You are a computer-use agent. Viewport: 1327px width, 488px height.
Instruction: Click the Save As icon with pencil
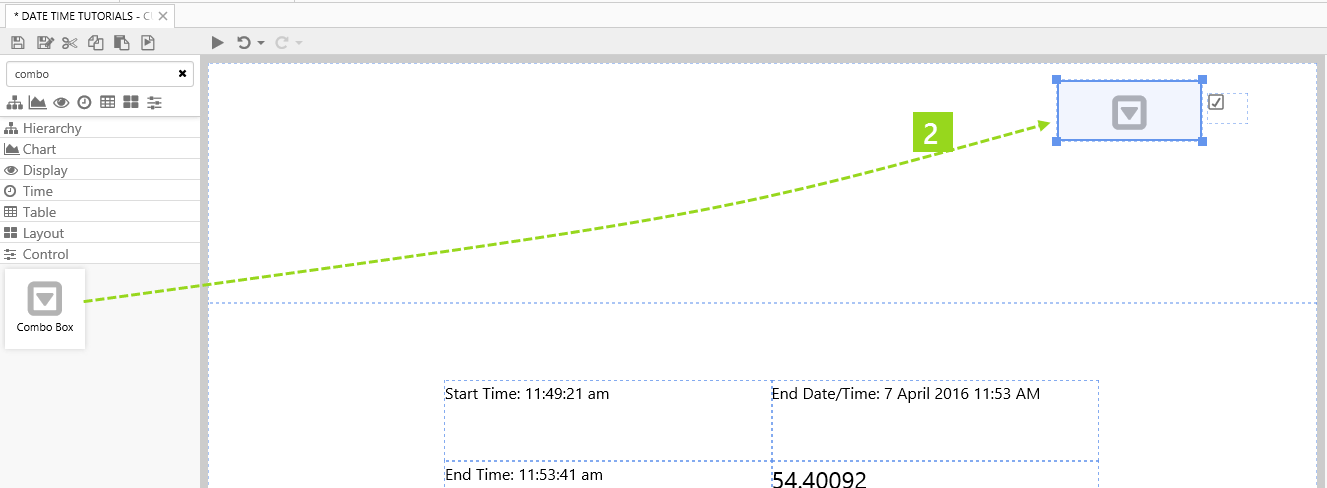44,42
